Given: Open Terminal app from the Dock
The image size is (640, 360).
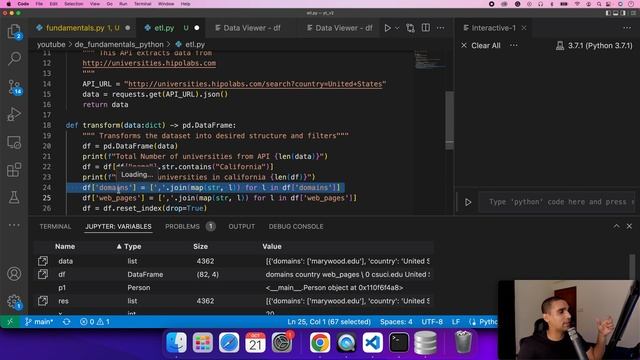Looking at the screenshot, I should (x=399, y=342).
